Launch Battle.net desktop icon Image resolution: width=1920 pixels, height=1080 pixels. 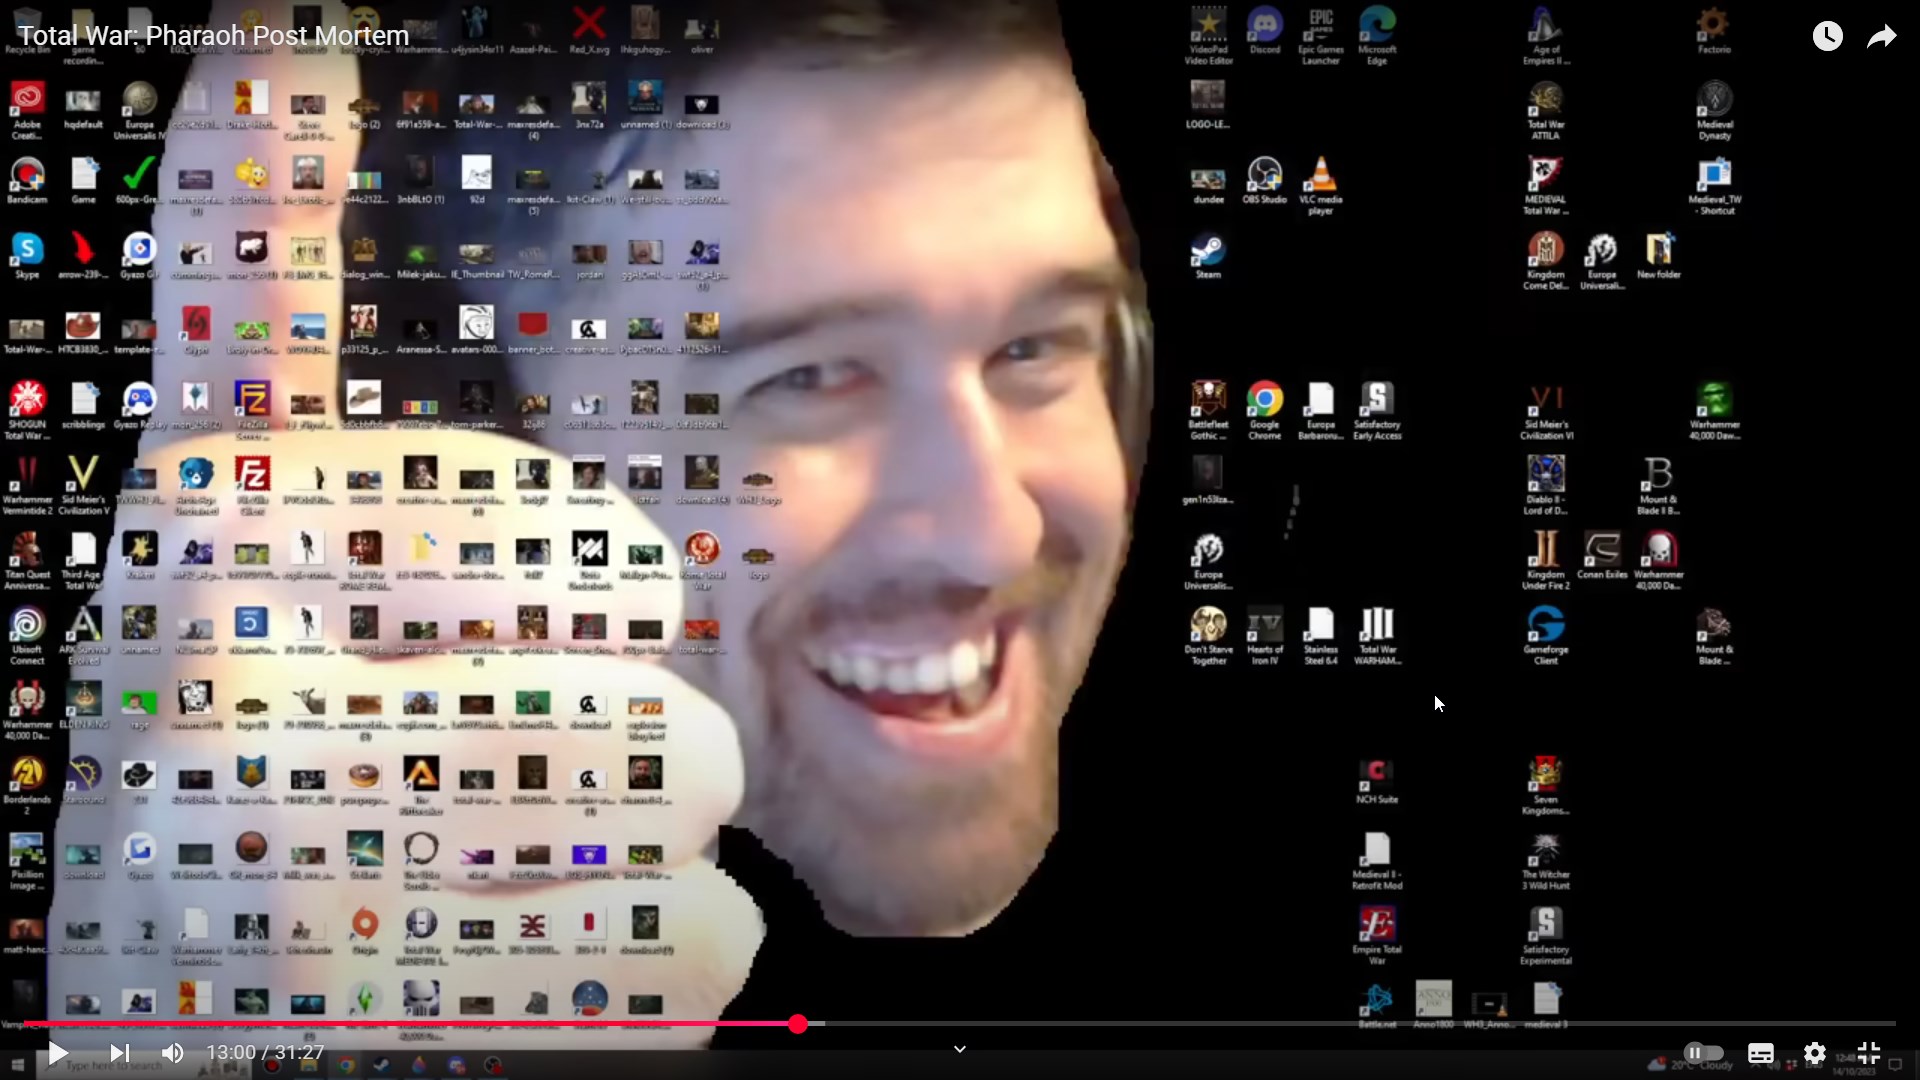(x=1377, y=1005)
